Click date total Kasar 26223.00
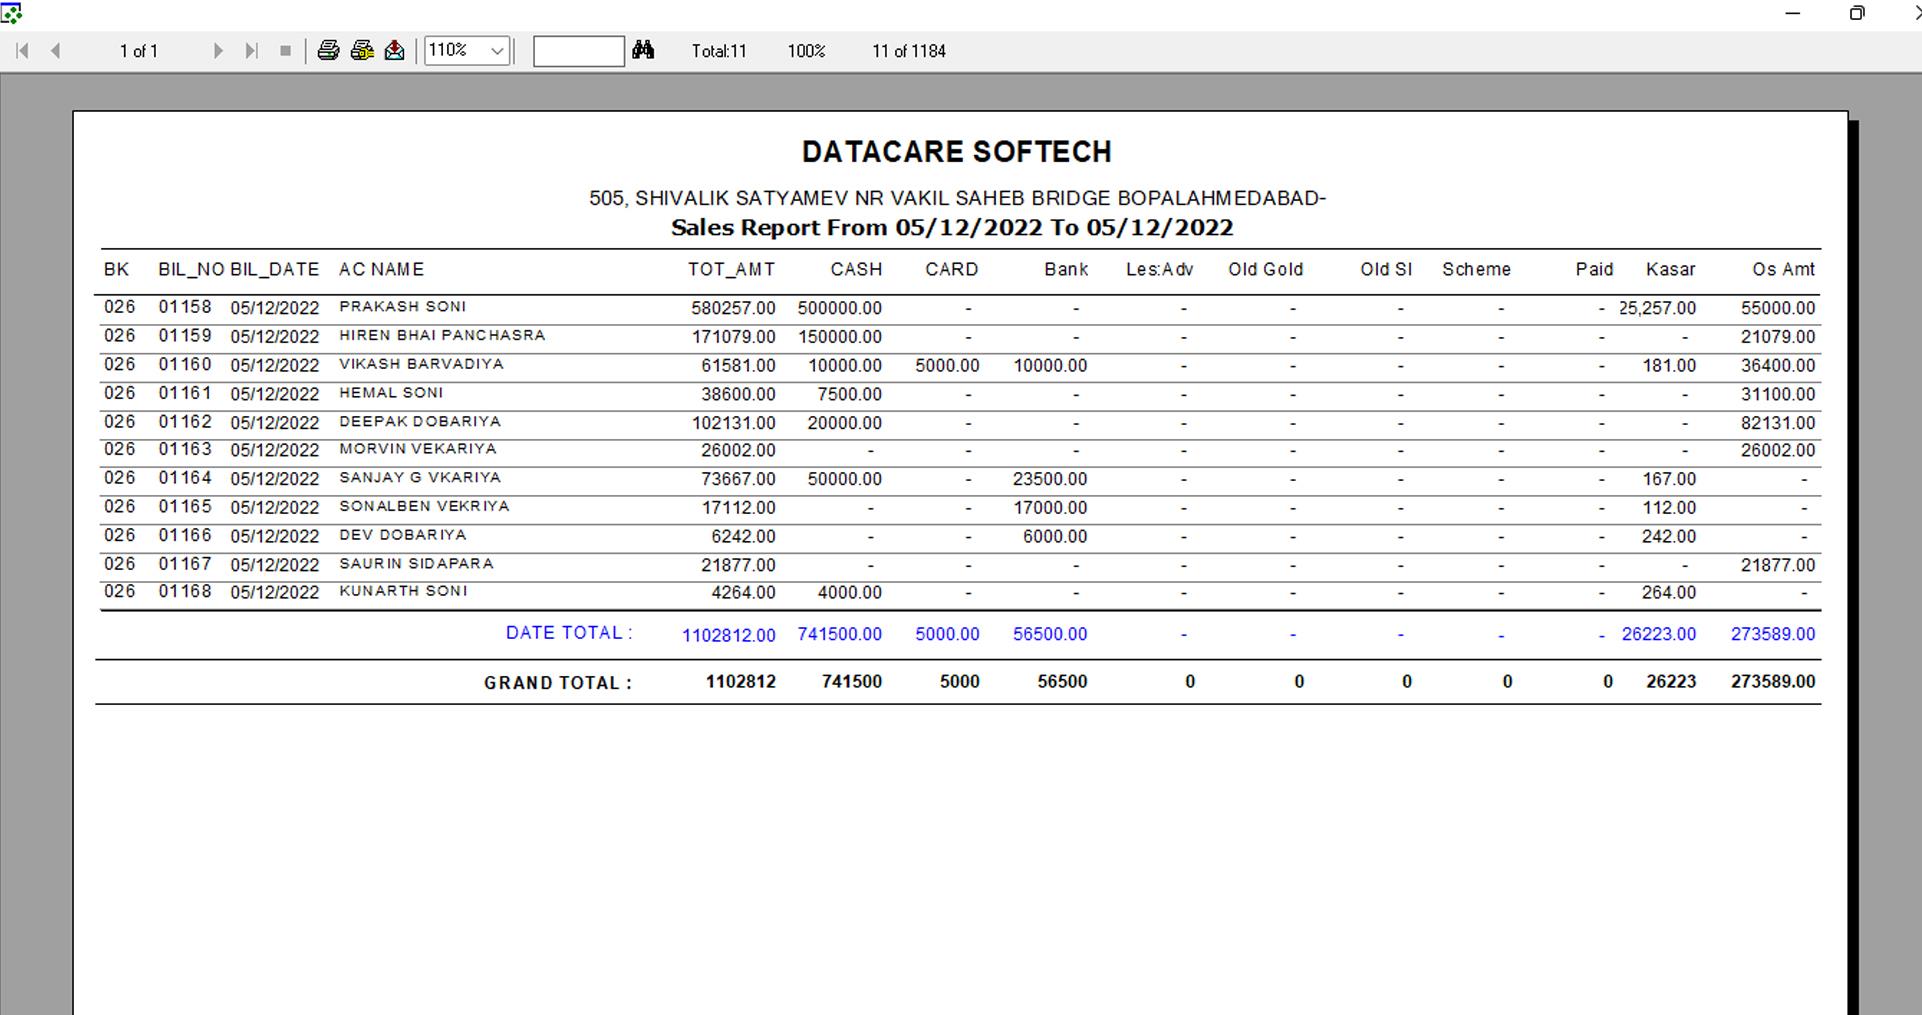This screenshot has height=1015, width=1922. (1659, 635)
